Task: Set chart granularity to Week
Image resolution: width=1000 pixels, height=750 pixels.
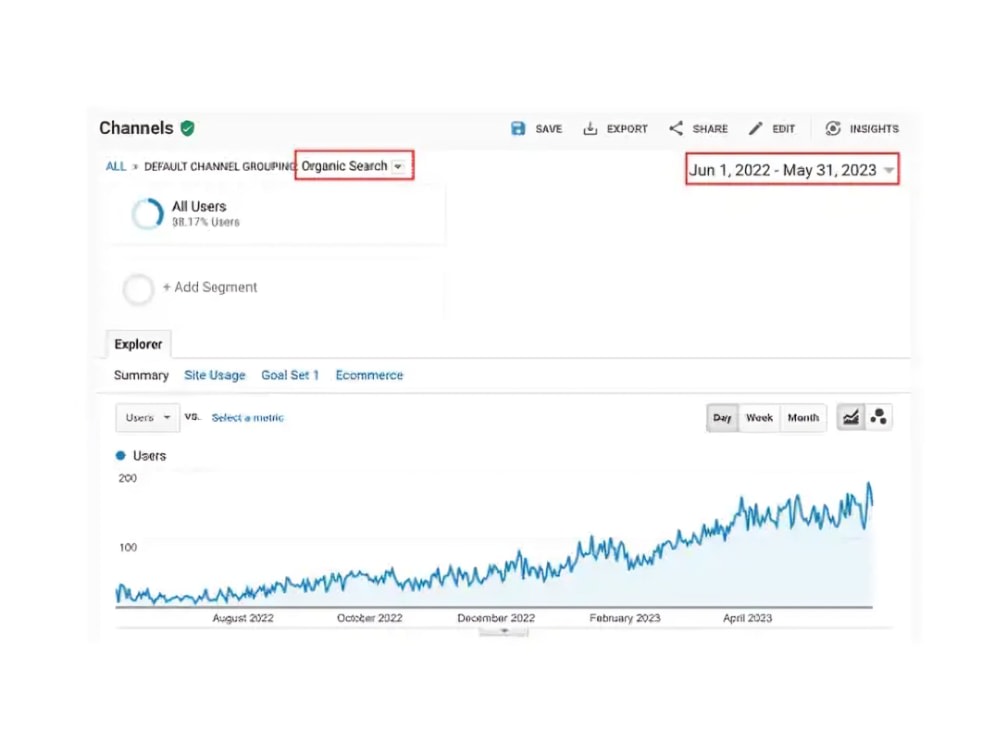Action: pyautogui.click(x=759, y=418)
